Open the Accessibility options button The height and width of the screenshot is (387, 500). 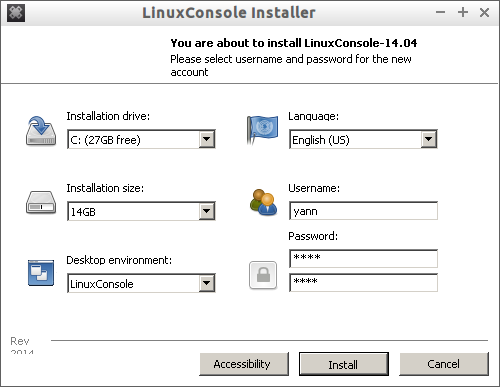[244, 364]
